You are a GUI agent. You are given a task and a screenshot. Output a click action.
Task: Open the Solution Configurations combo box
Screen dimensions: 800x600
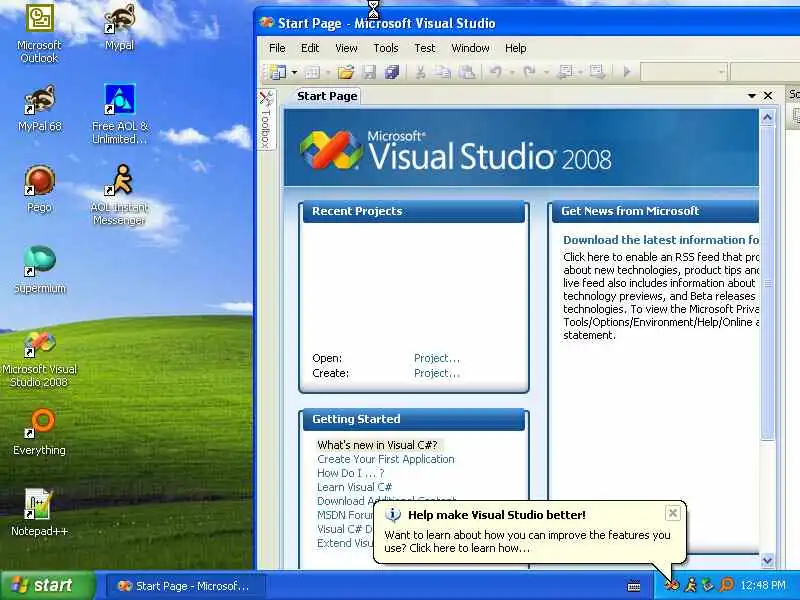coord(684,72)
